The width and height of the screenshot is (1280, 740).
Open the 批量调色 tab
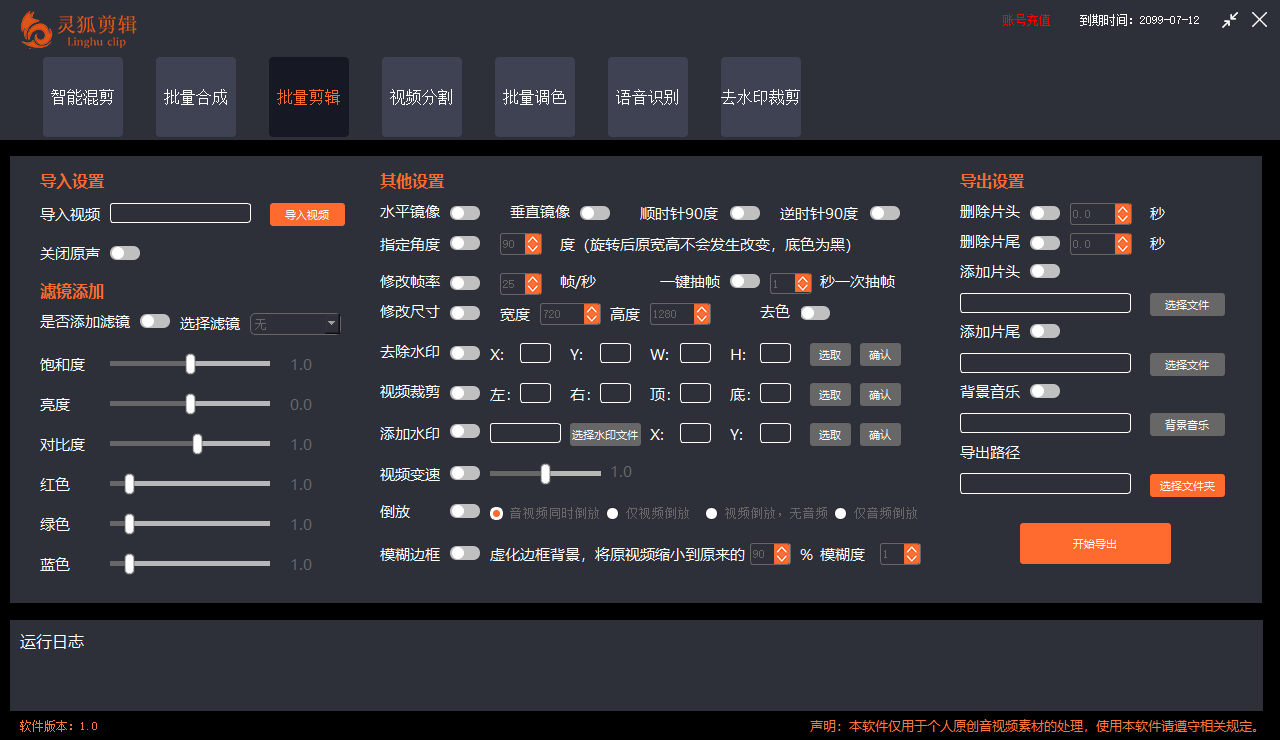(x=534, y=96)
